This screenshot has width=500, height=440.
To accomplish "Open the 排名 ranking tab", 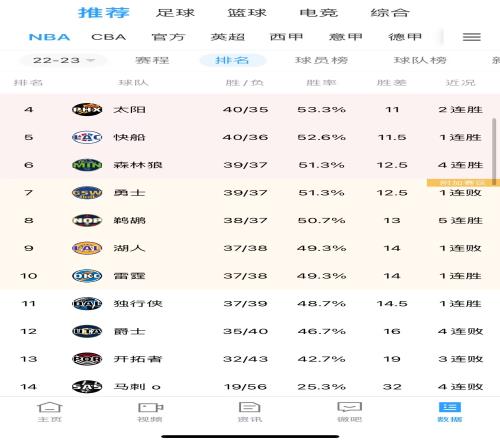I will point(232,60).
